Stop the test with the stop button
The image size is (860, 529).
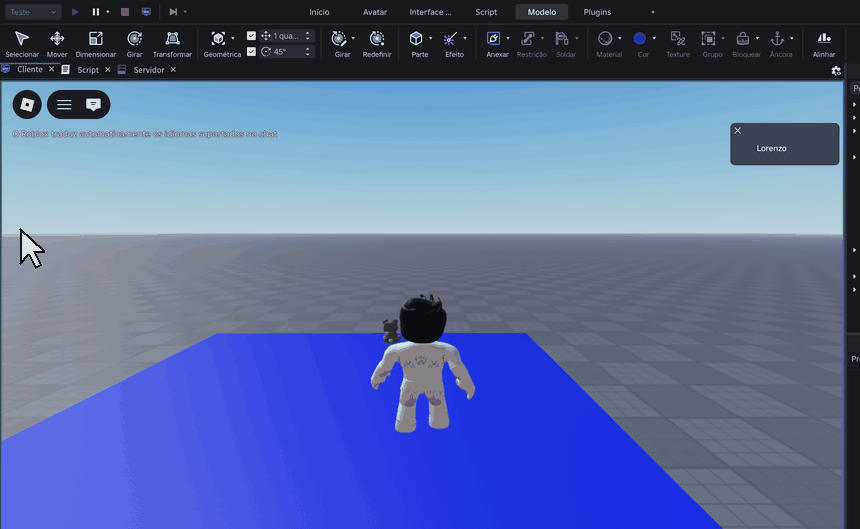click(125, 12)
